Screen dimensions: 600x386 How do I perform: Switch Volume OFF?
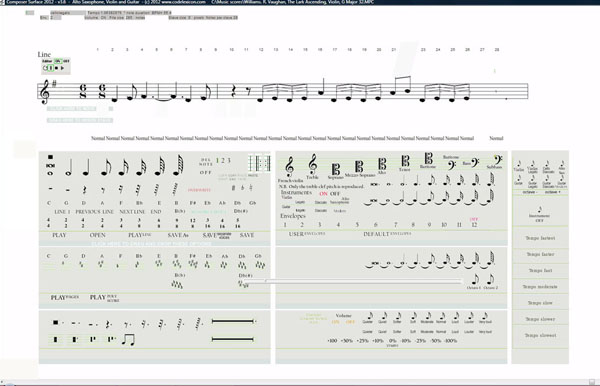(x=350, y=322)
